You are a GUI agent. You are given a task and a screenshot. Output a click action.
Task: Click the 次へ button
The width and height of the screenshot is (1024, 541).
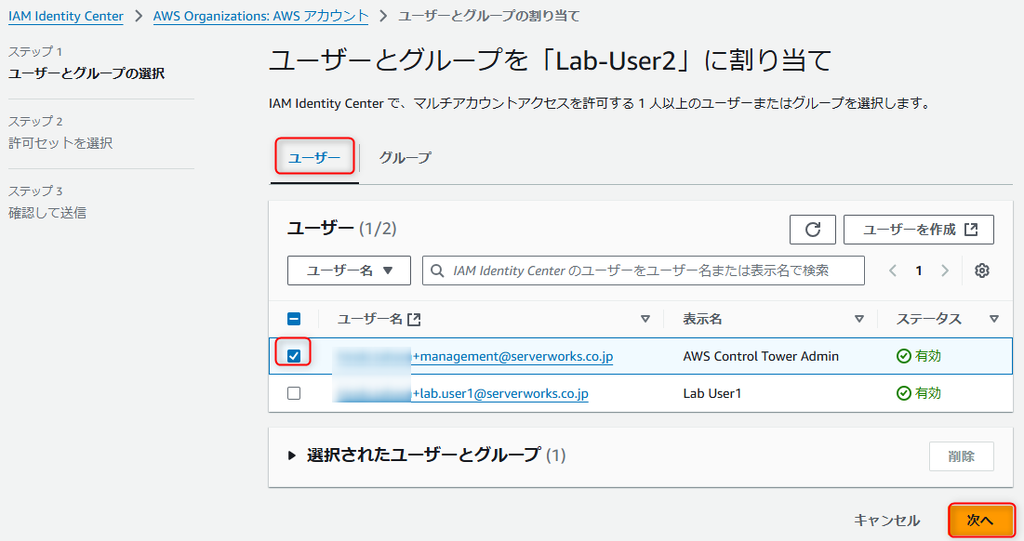[x=980, y=520]
